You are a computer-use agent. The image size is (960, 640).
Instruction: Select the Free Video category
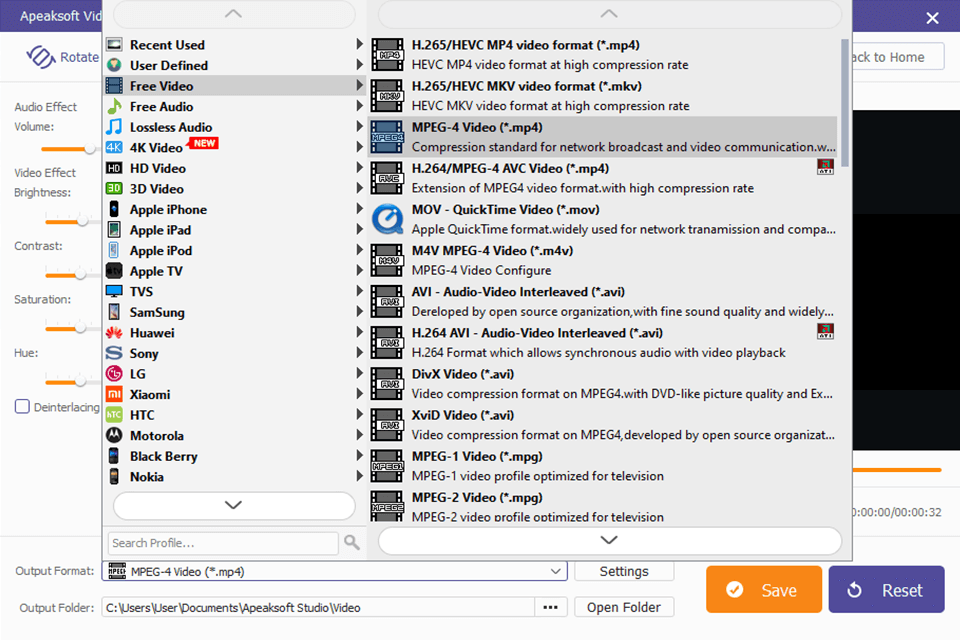(234, 86)
